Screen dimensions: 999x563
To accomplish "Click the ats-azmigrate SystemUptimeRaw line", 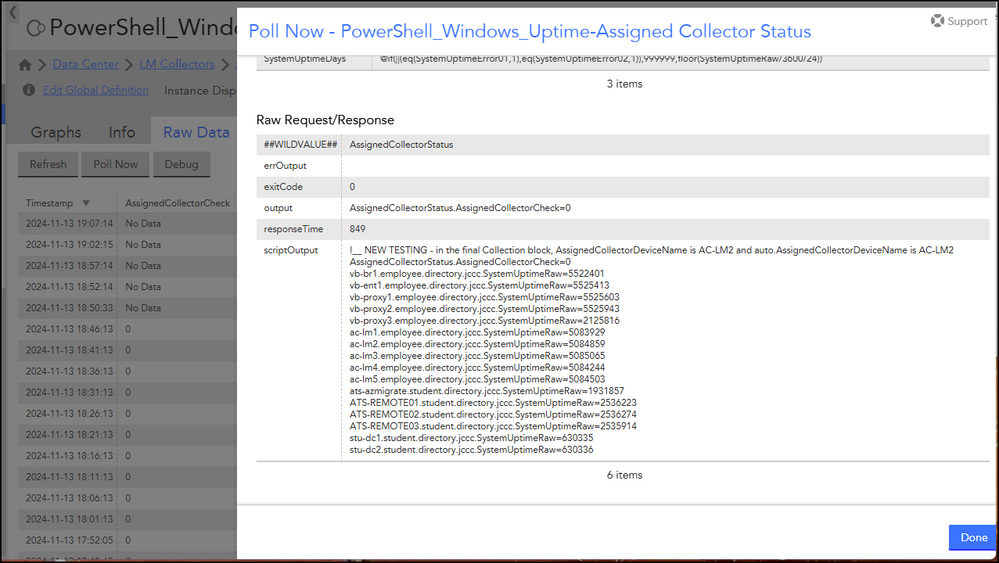I will tap(487, 391).
